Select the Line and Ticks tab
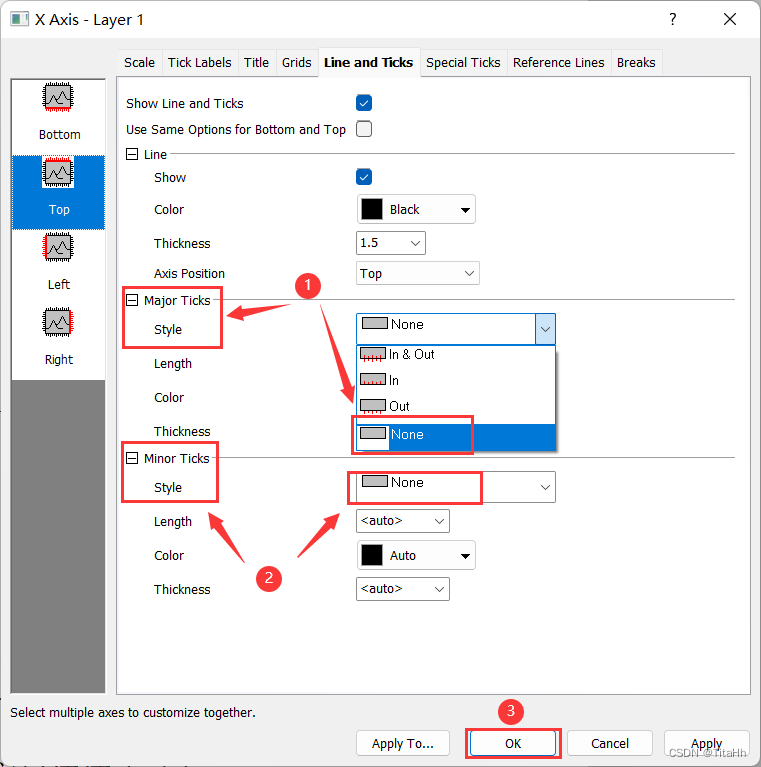 point(369,63)
